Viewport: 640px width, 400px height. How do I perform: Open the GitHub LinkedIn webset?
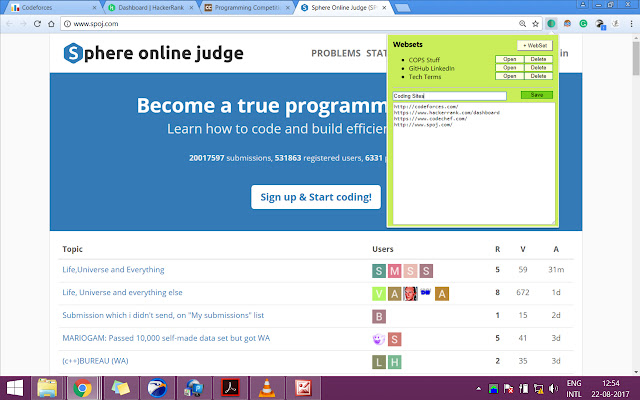point(509,68)
